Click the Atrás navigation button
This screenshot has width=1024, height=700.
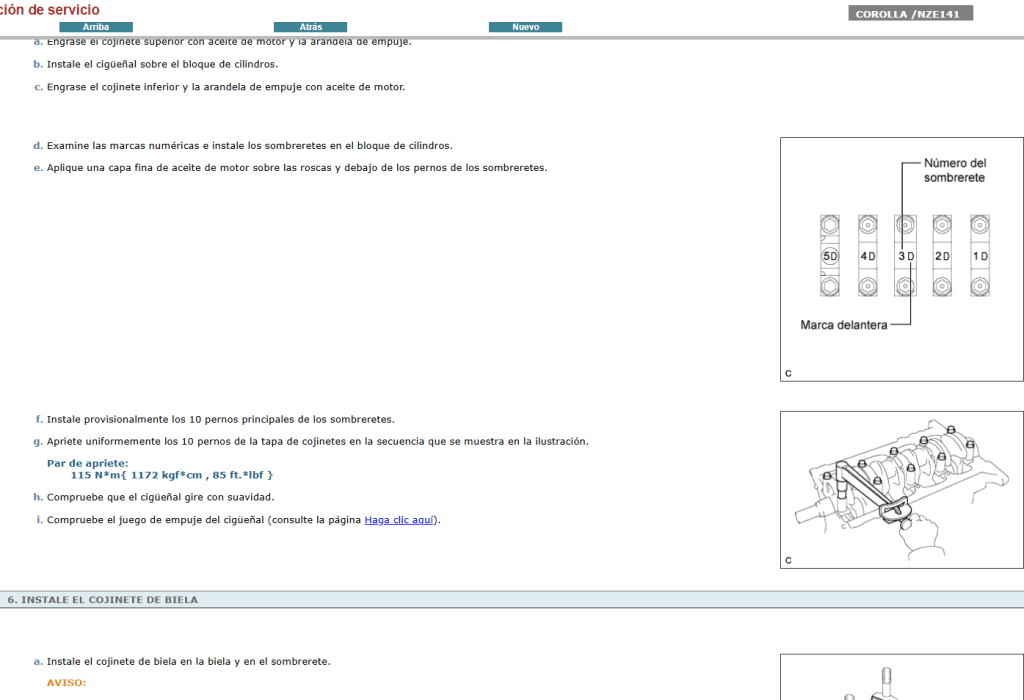pos(310,26)
